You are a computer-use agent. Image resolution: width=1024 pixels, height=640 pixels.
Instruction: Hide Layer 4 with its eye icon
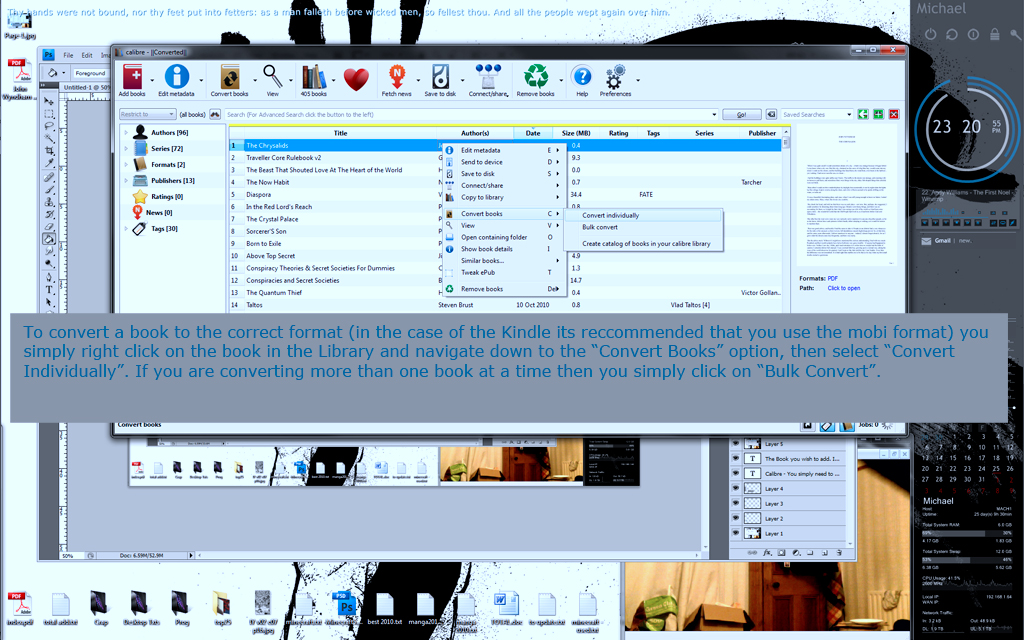736,488
